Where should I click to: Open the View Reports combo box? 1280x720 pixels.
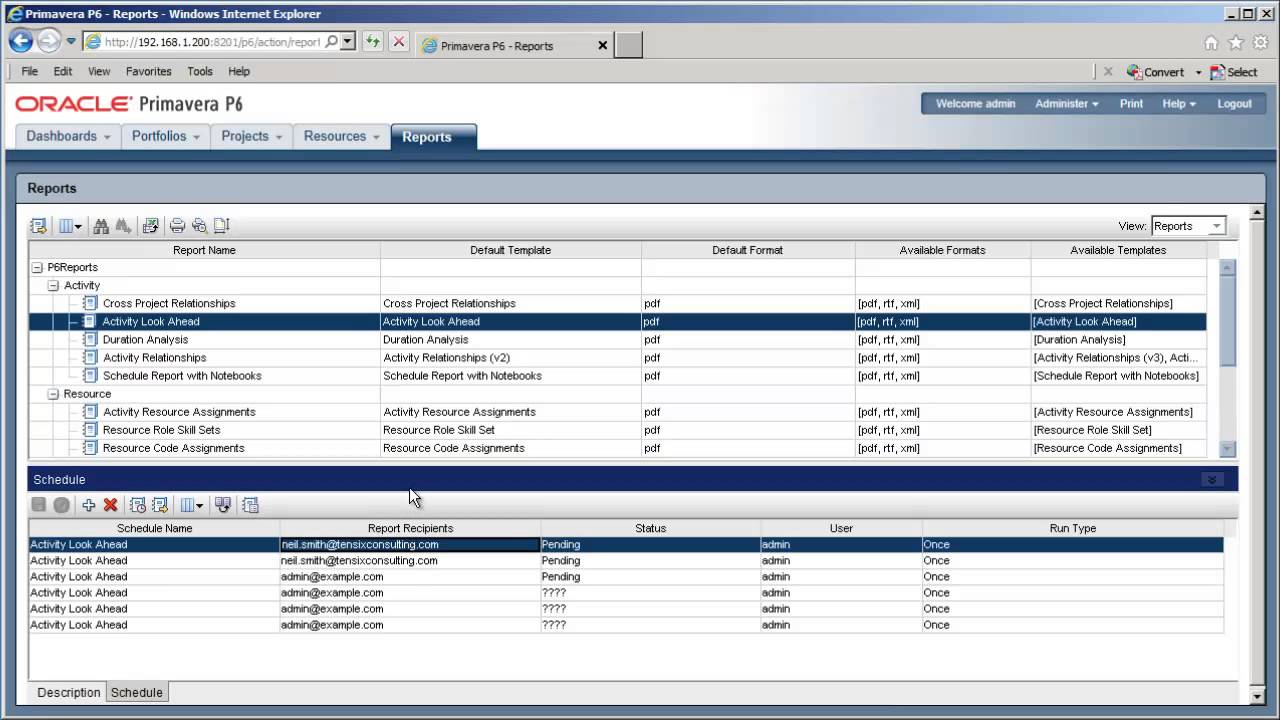coord(1188,226)
